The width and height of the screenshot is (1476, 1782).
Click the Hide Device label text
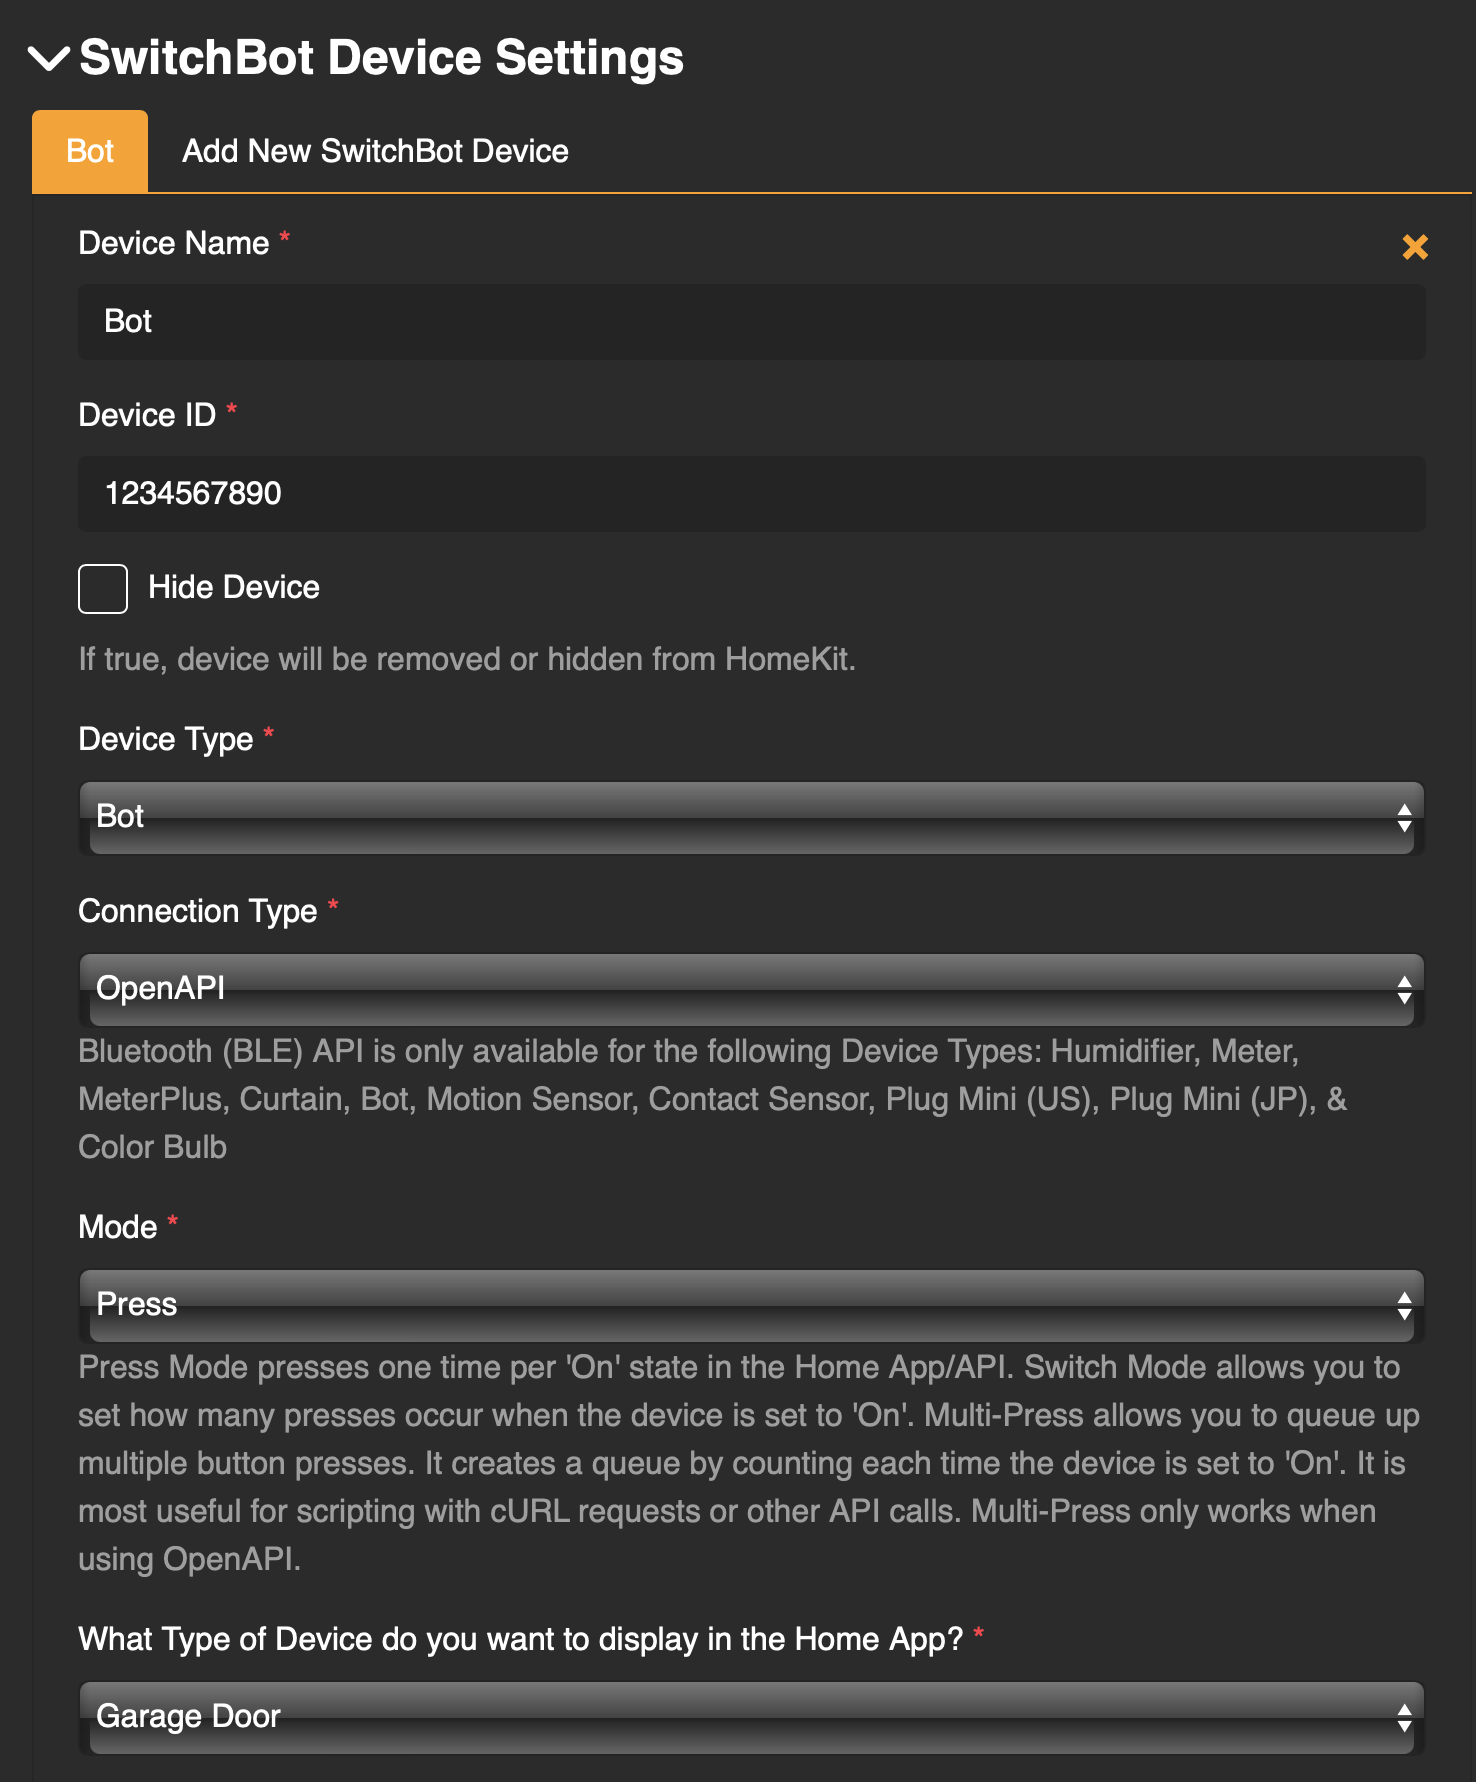[234, 588]
